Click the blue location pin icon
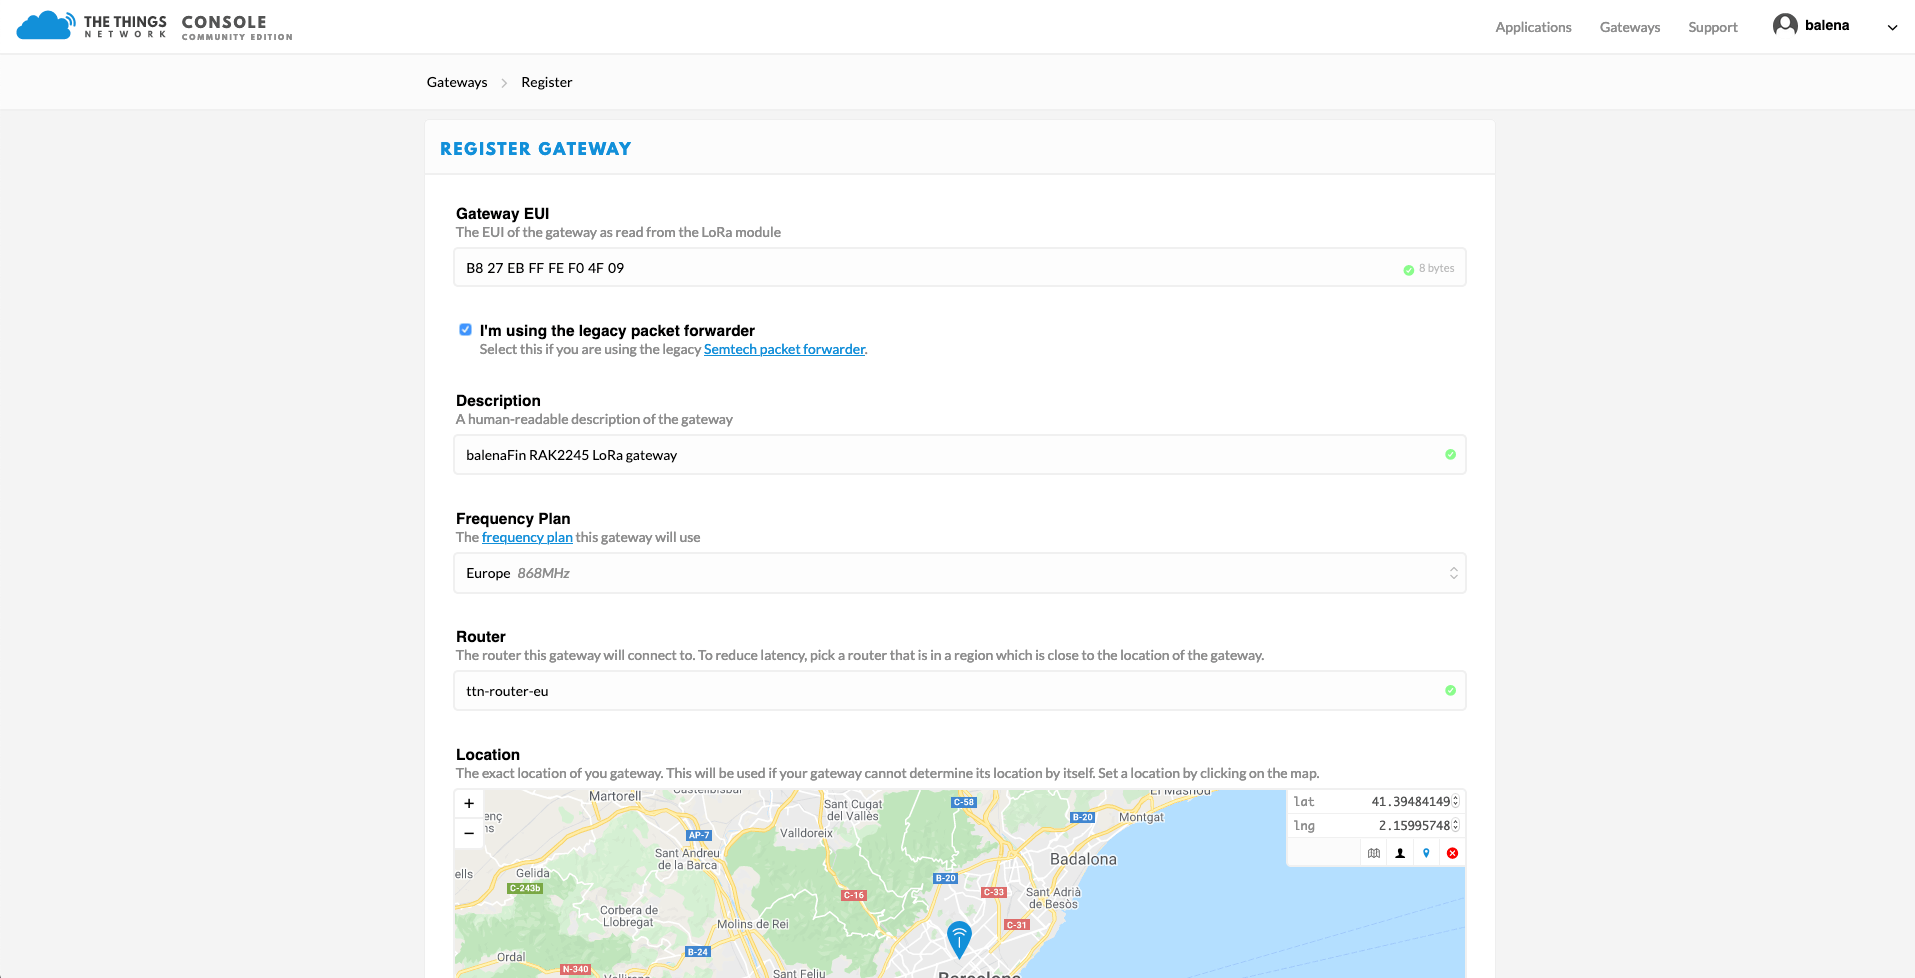The image size is (1915, 978). coord(1425,853)
